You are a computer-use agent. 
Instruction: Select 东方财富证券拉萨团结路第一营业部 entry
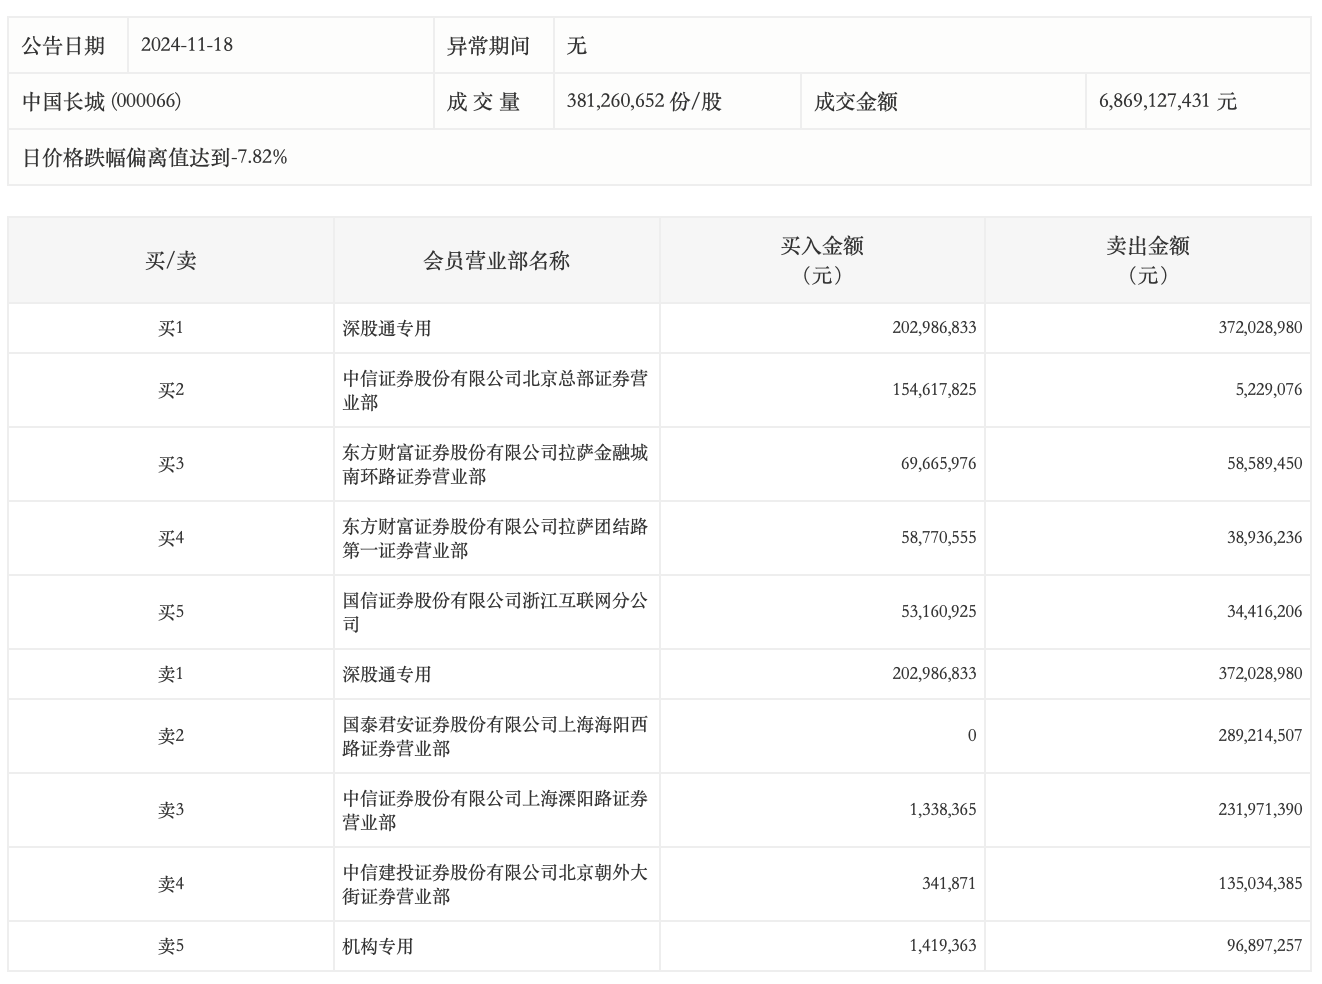495,538
